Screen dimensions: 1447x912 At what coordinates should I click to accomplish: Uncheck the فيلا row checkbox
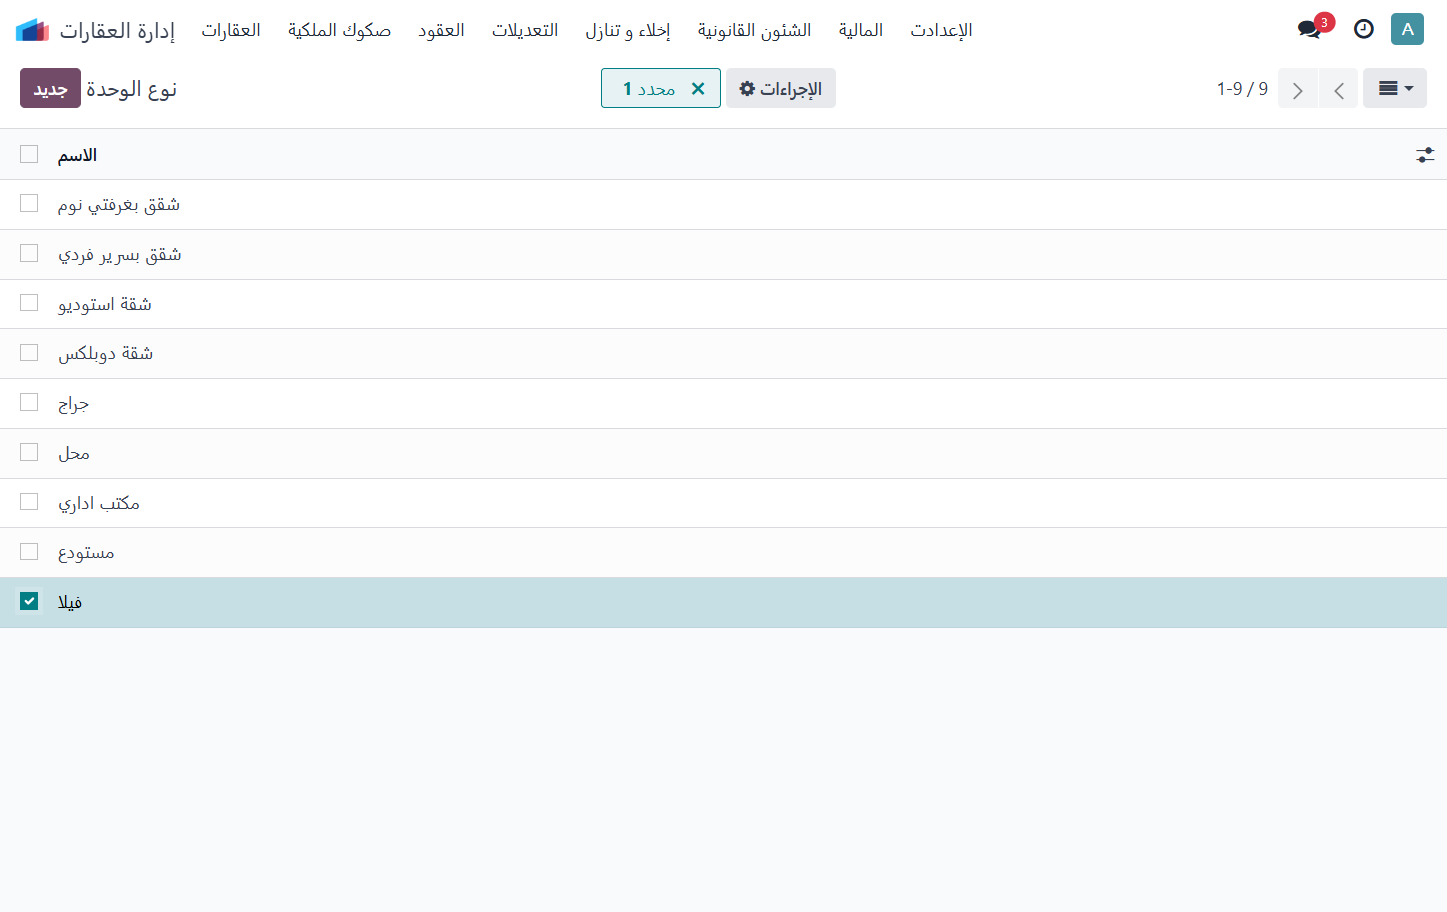coord(29,601)
